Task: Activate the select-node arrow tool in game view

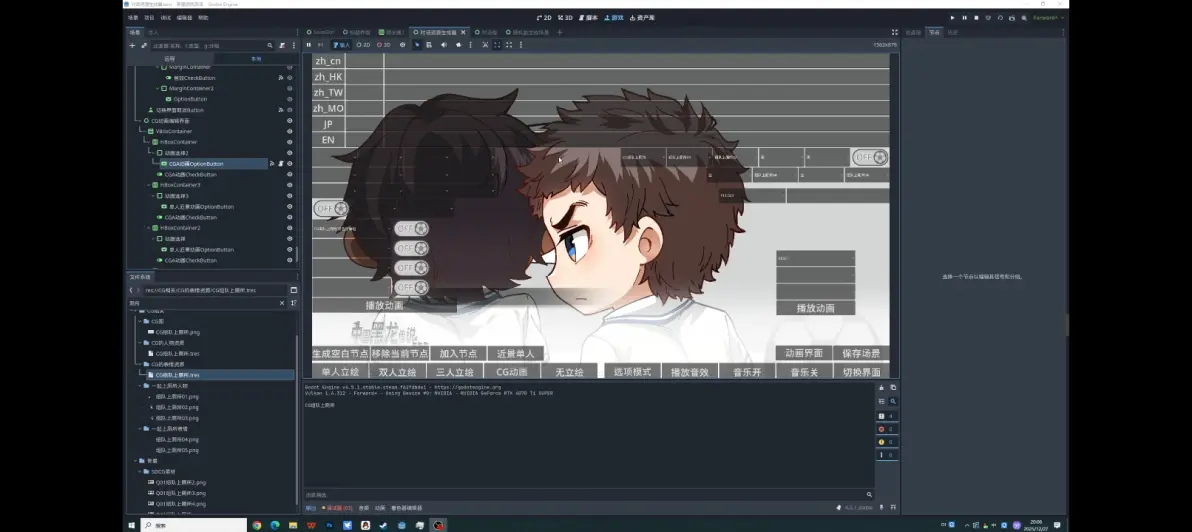Action: tap(417, 45)
